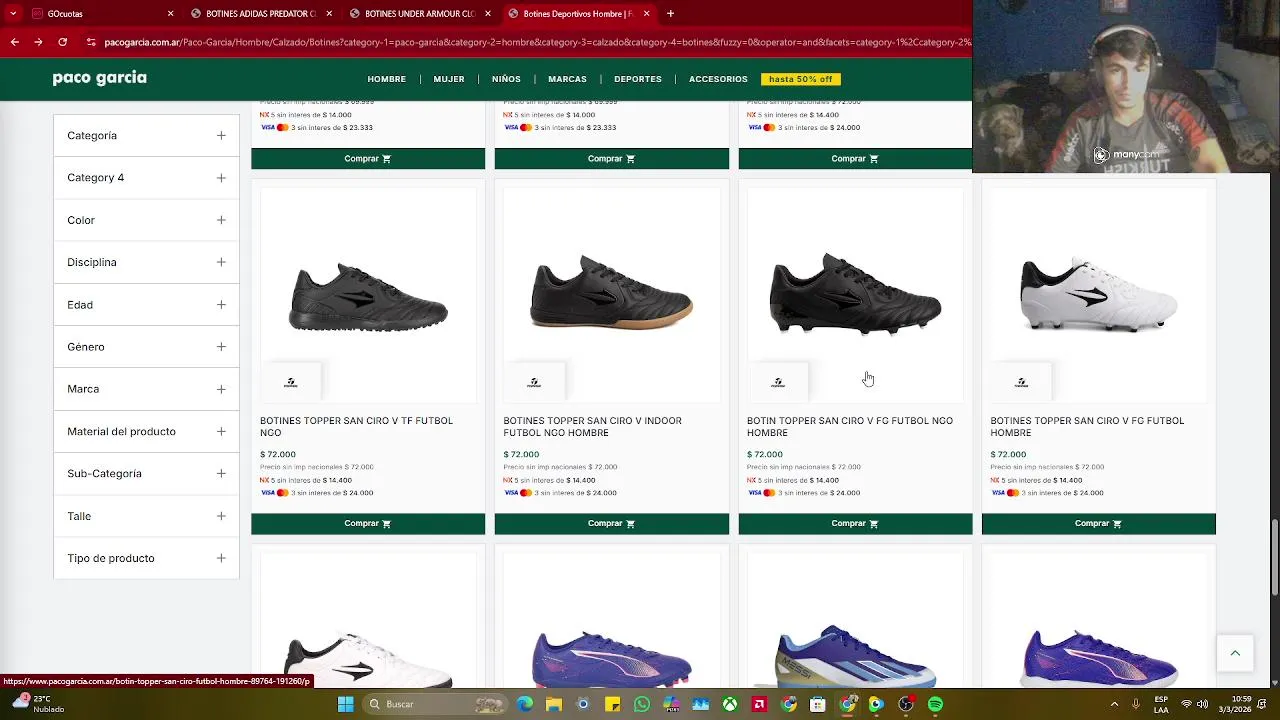This screenshot has height=720, width=1280.
Task: Close the GOcuotas tab
Action: point(170,14)
